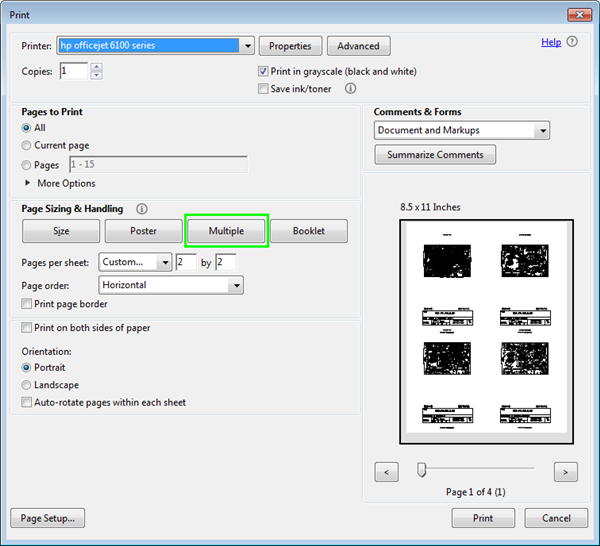Open the Help link
The width and height of the screenshot is (600, 546).
(551, 42)
